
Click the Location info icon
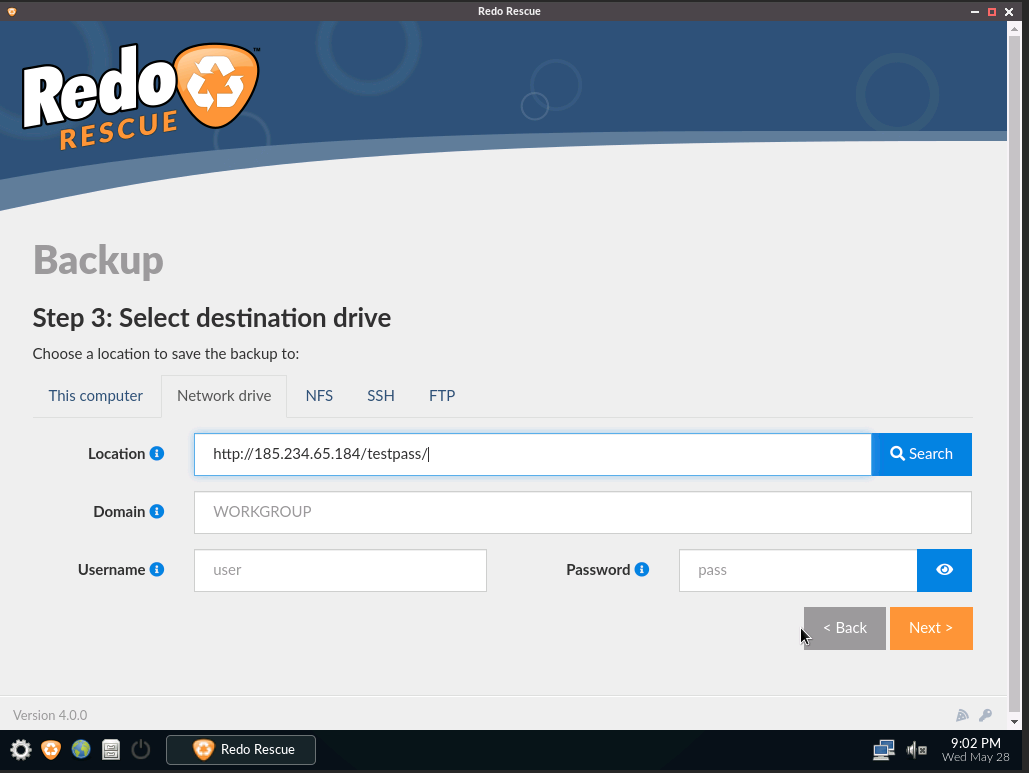pos(157,453)
